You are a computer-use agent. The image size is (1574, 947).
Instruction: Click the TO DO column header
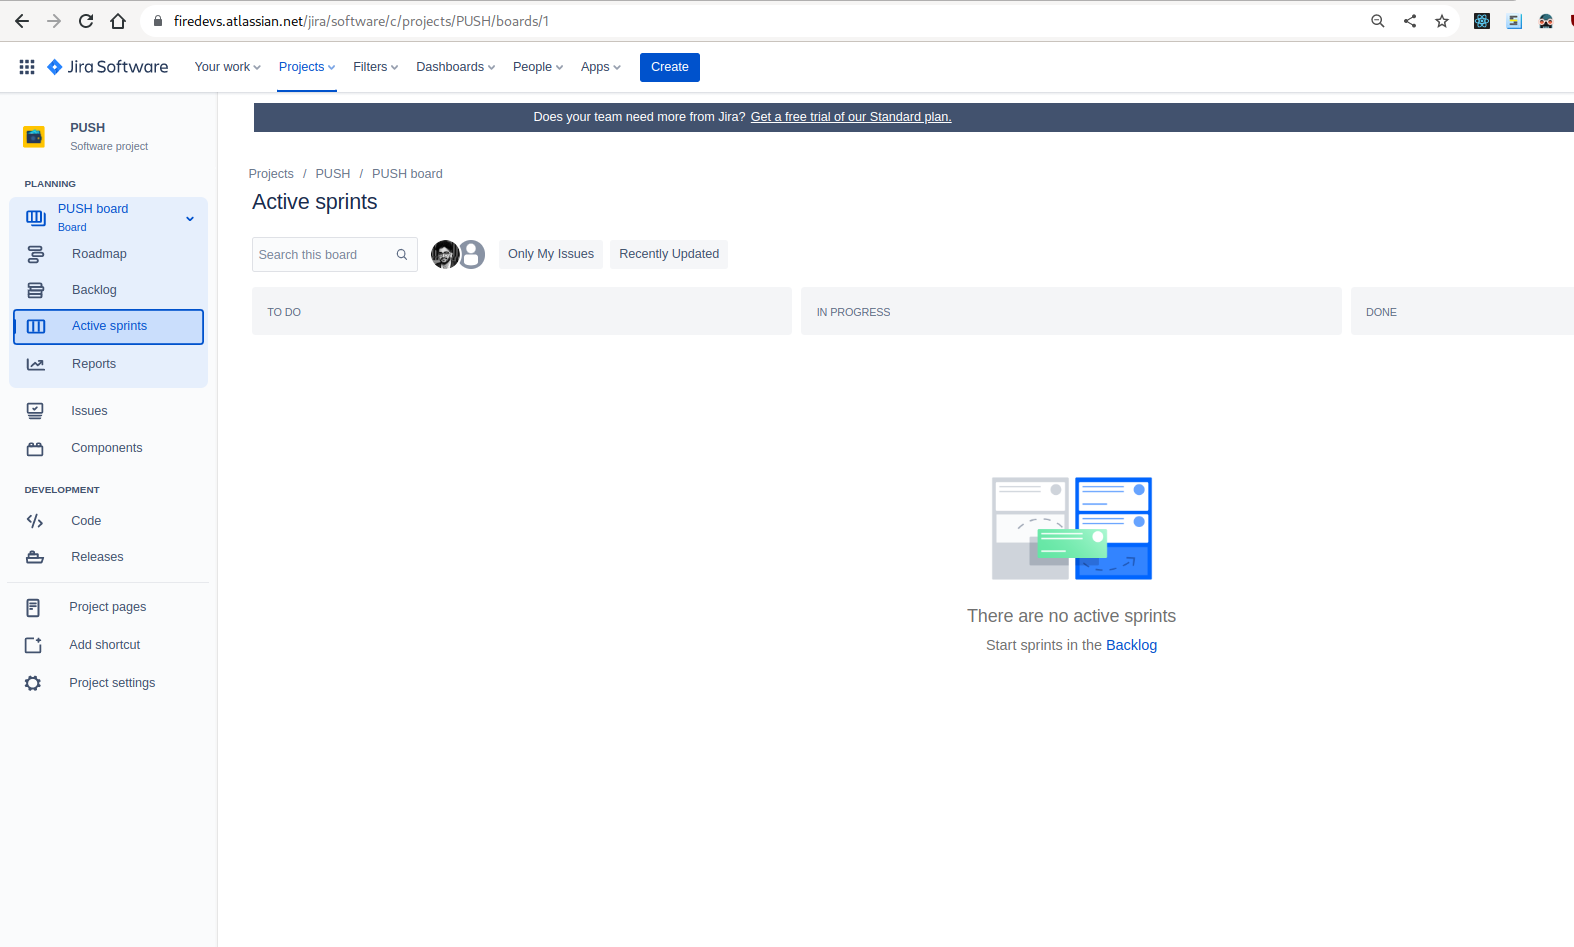pyautogui.click(x=522, y=312)
